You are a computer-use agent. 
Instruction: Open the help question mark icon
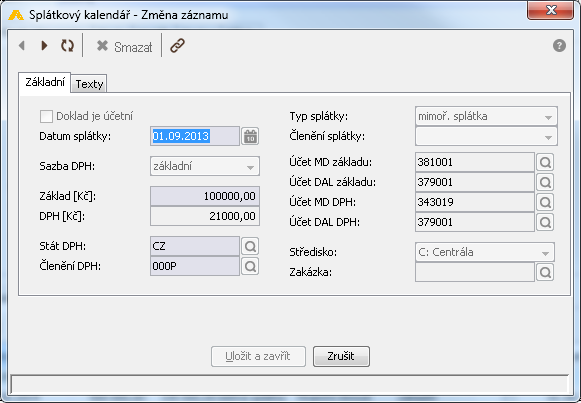tap(559, 46)
